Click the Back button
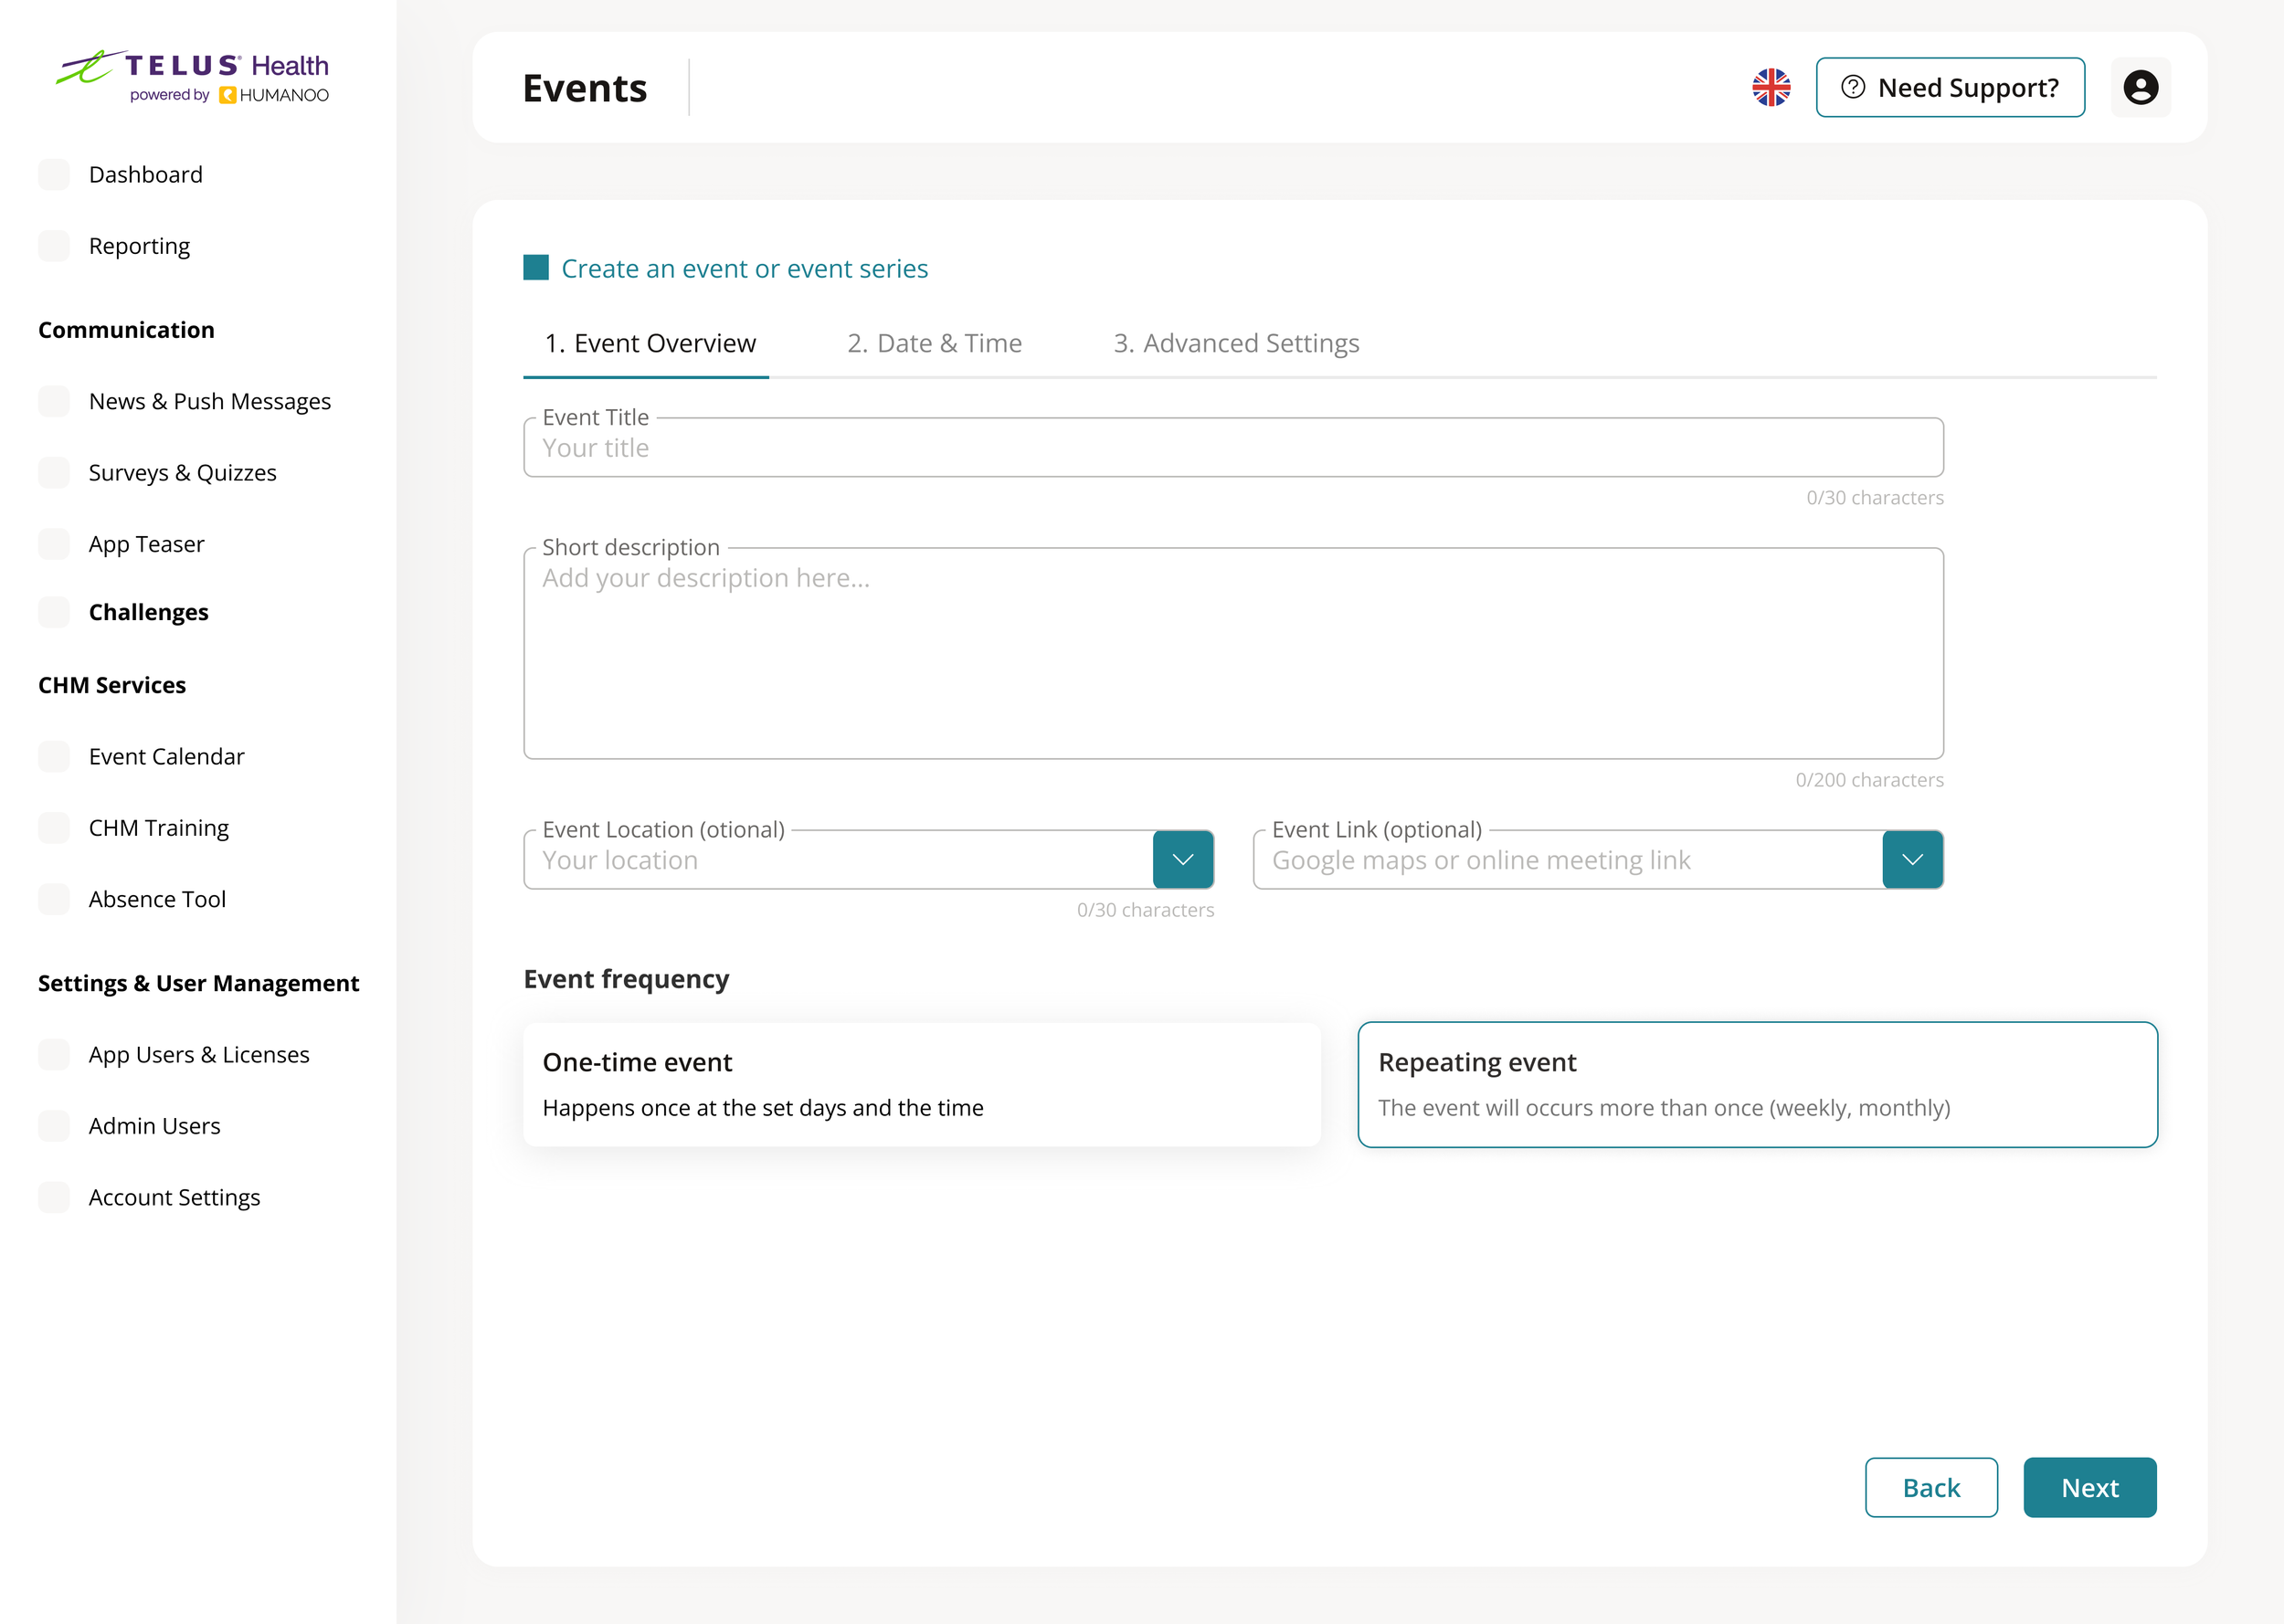This screenshot has height=1624, width=2284. pyautogui.click(x=1930, y=1487)
